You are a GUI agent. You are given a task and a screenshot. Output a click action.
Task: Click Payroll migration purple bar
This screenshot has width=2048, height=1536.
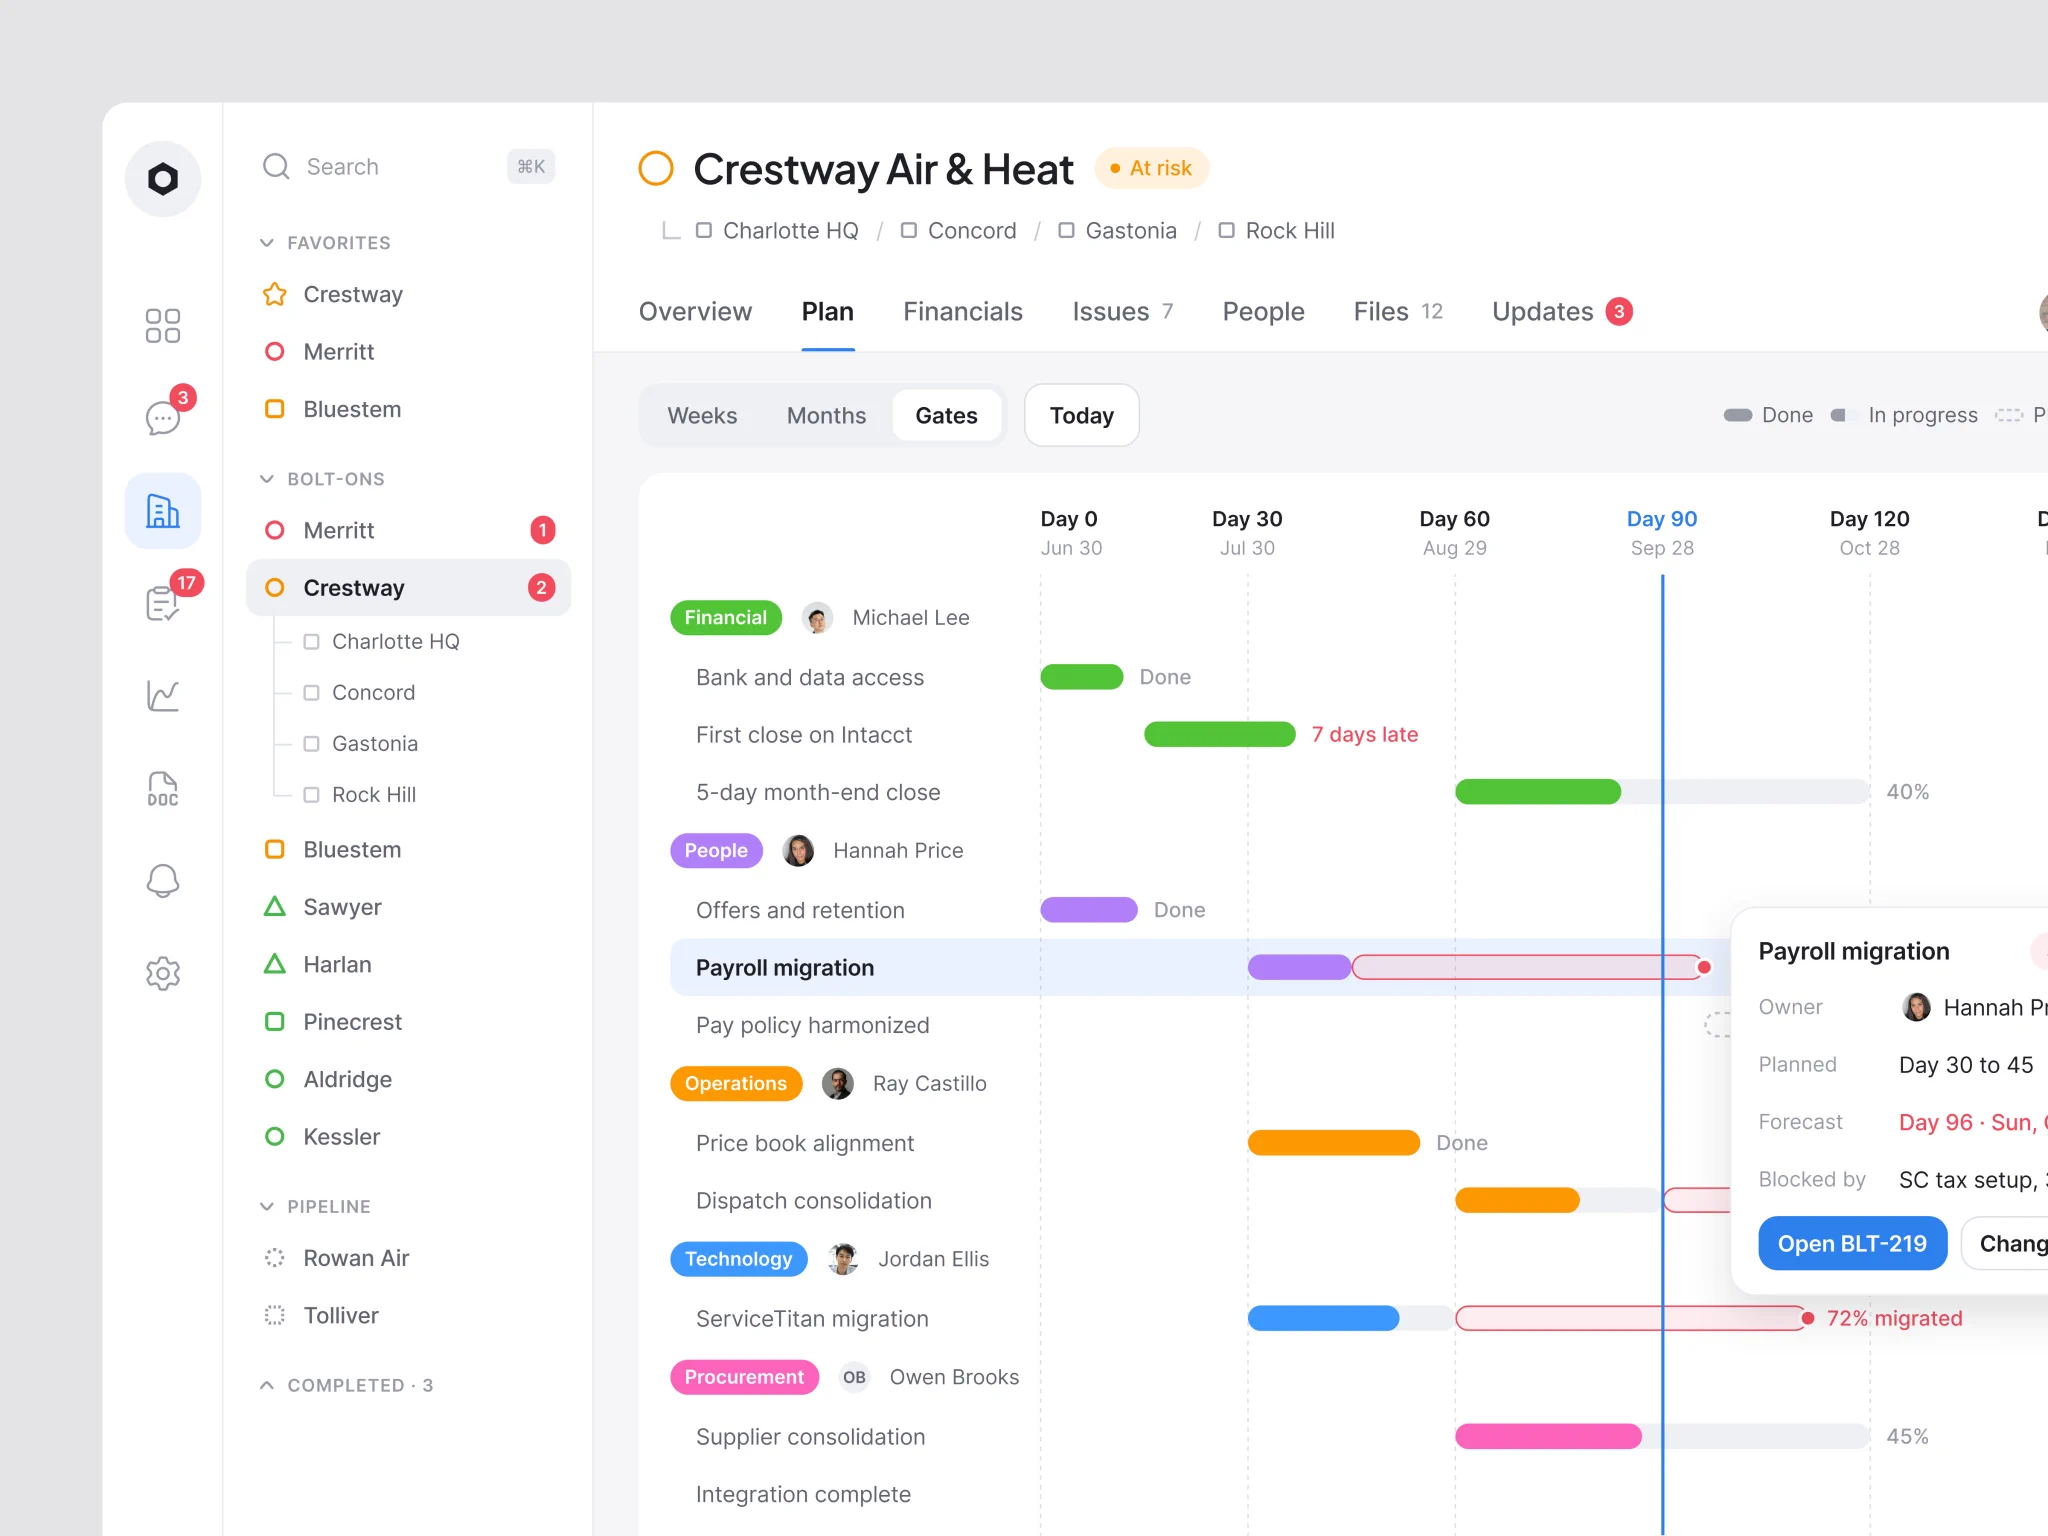pyautogui.click(x=1300, y=967)
